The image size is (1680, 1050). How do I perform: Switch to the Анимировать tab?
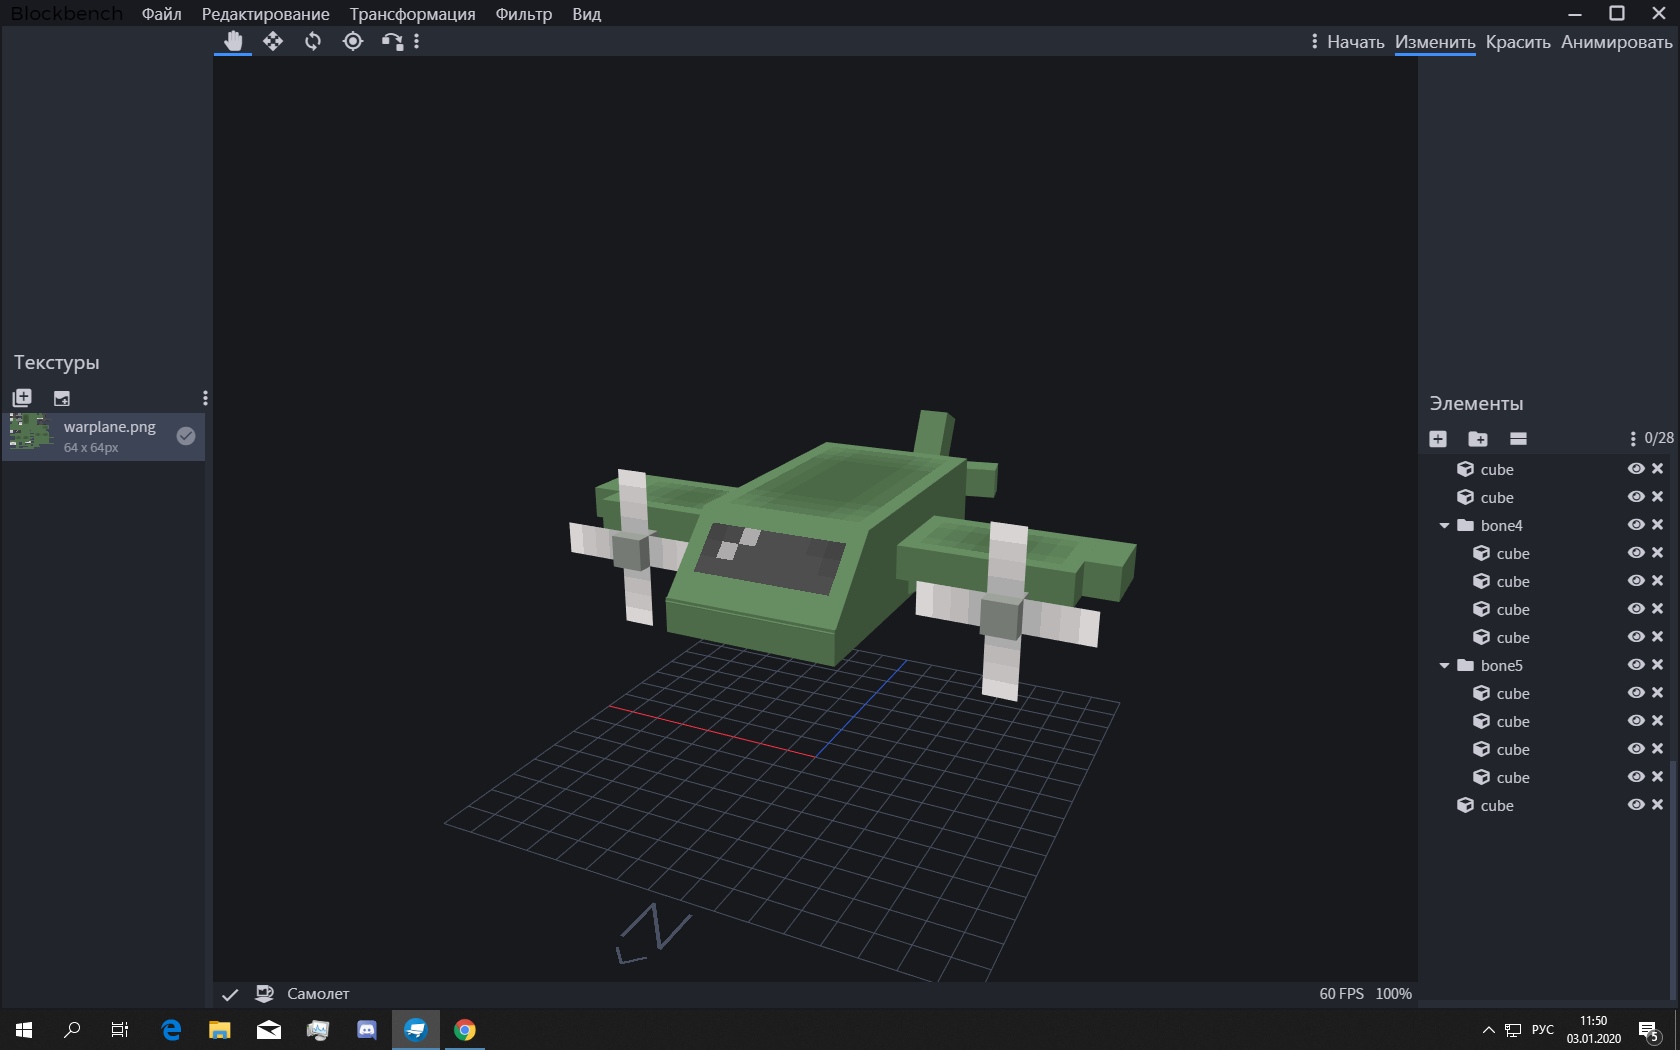[x=1616, y=42]
